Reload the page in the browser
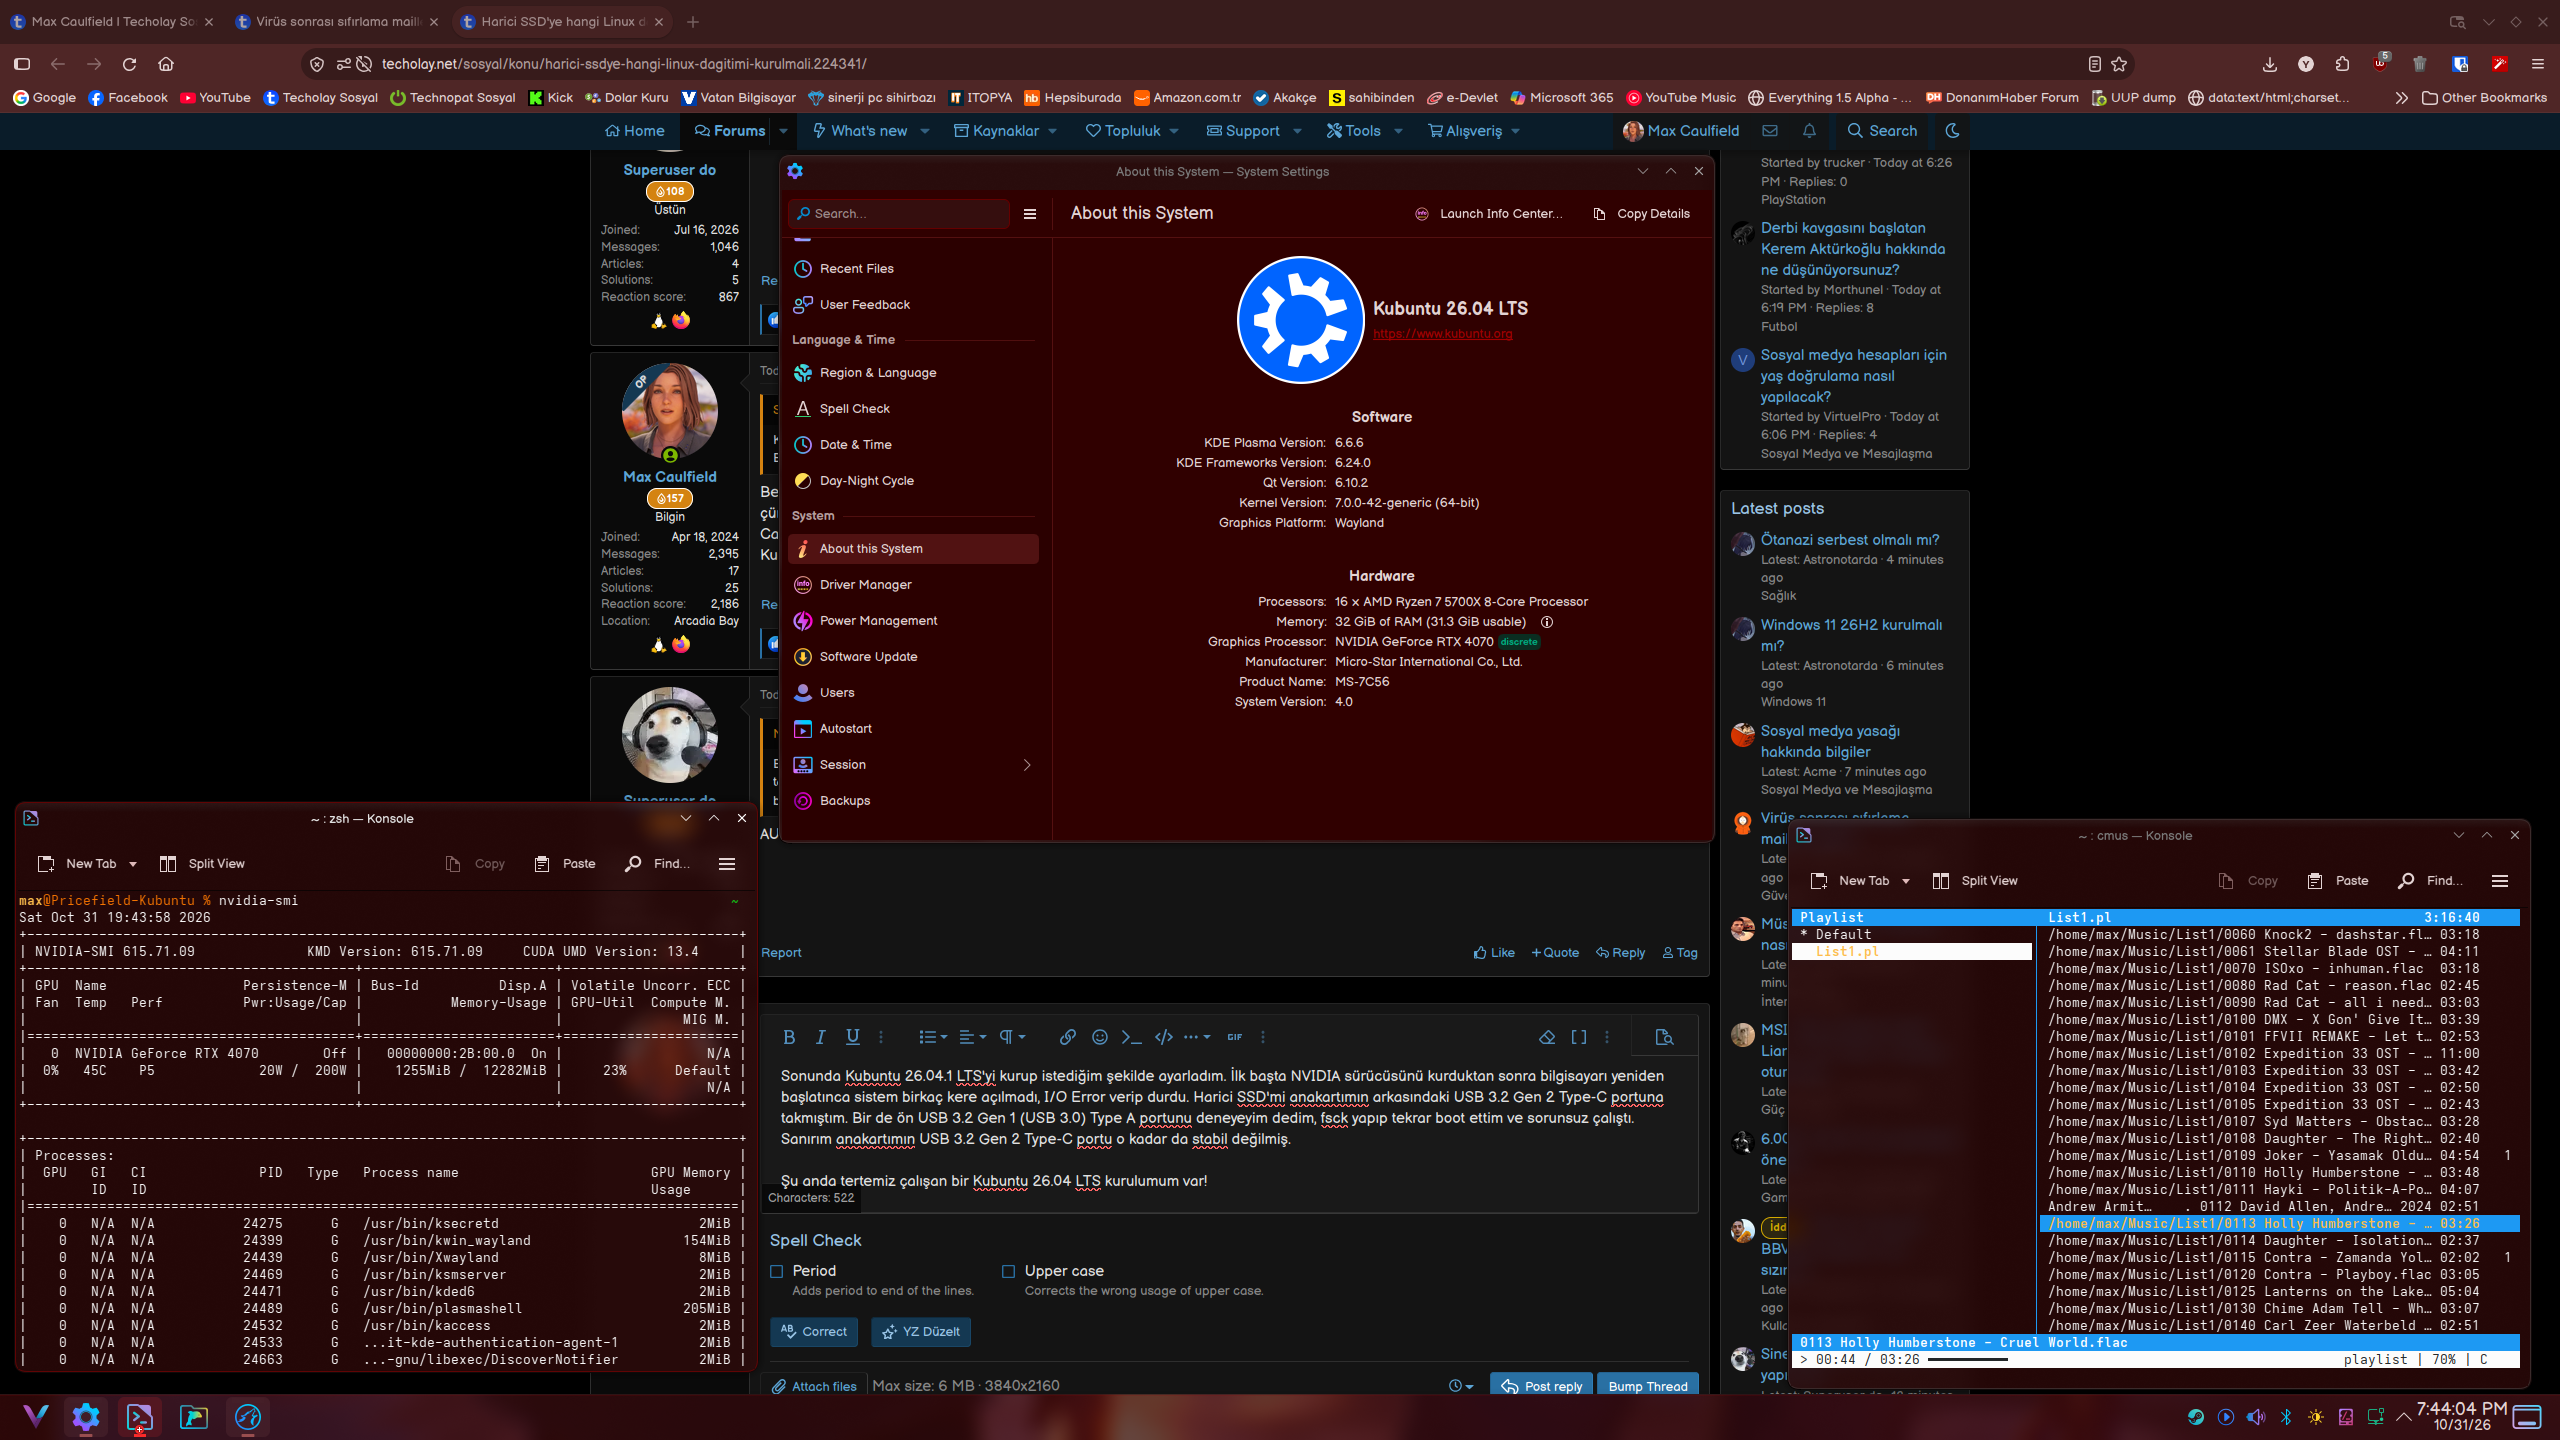Viewport: 2560px width, 1440px height. tap(129, 64)
